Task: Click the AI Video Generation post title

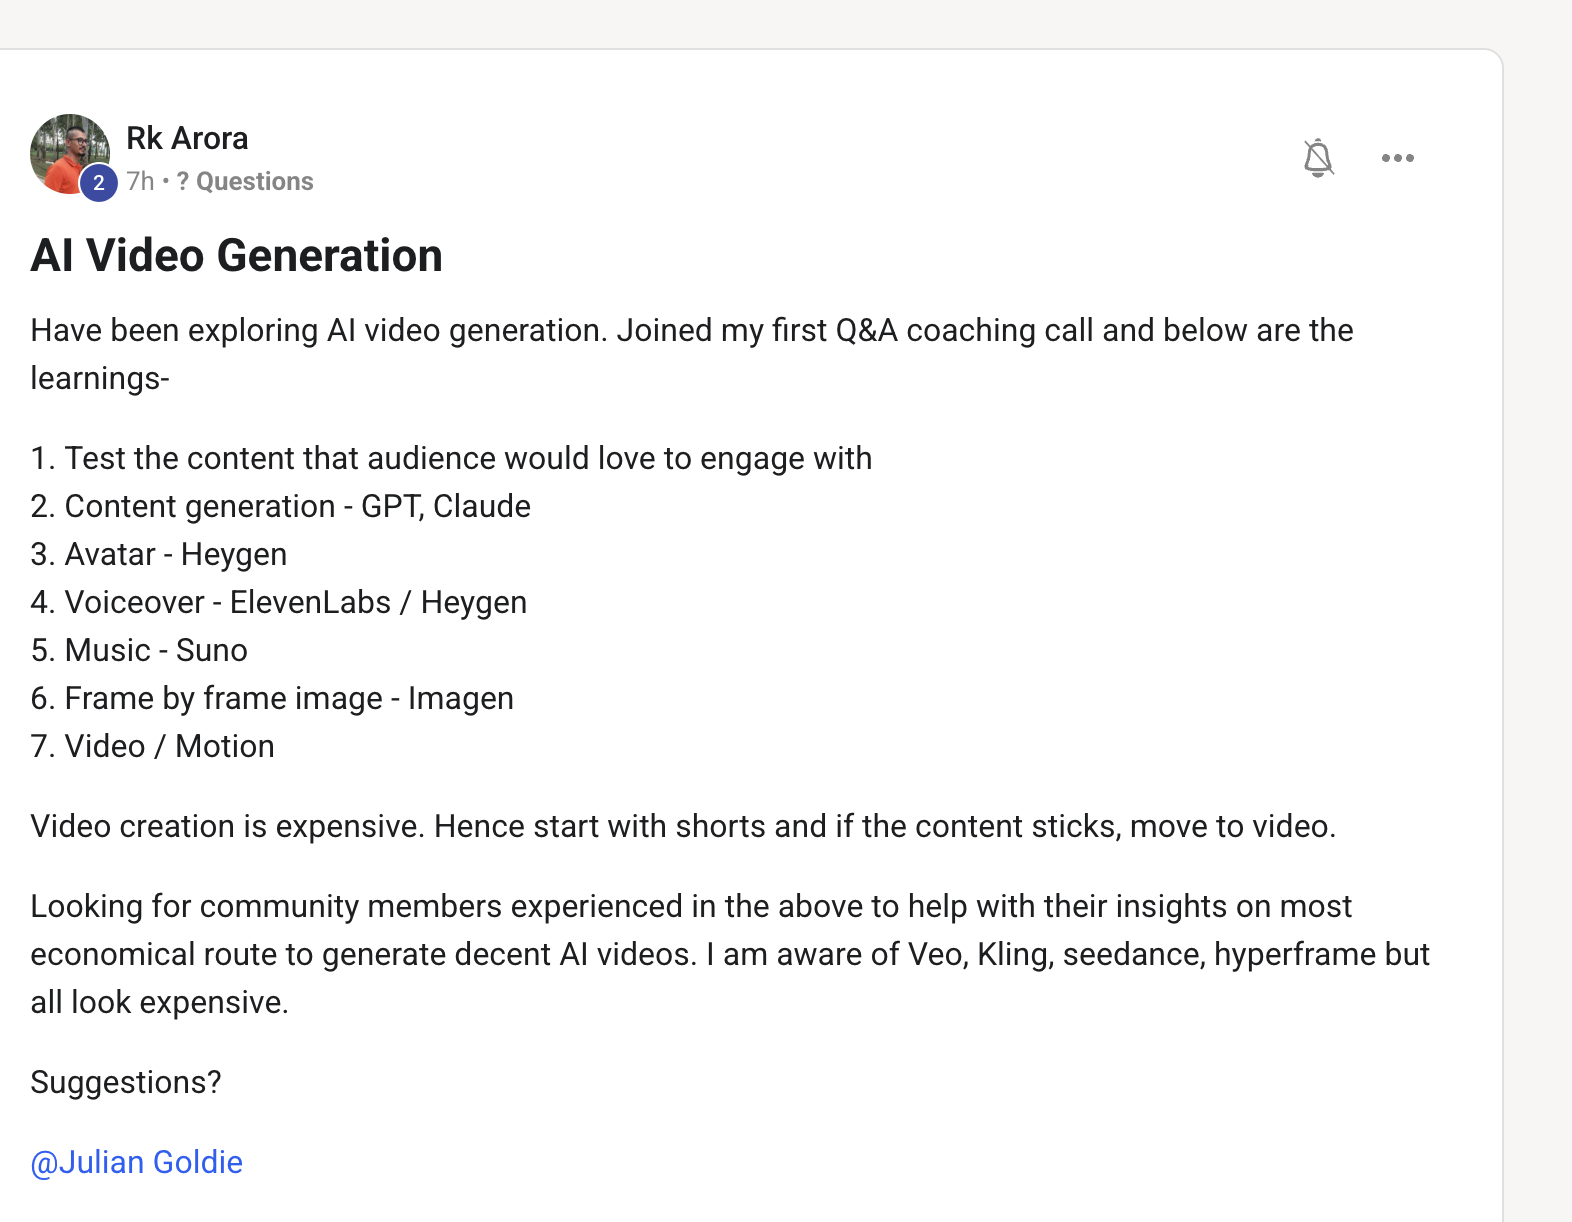Action: tap(237, 255)
